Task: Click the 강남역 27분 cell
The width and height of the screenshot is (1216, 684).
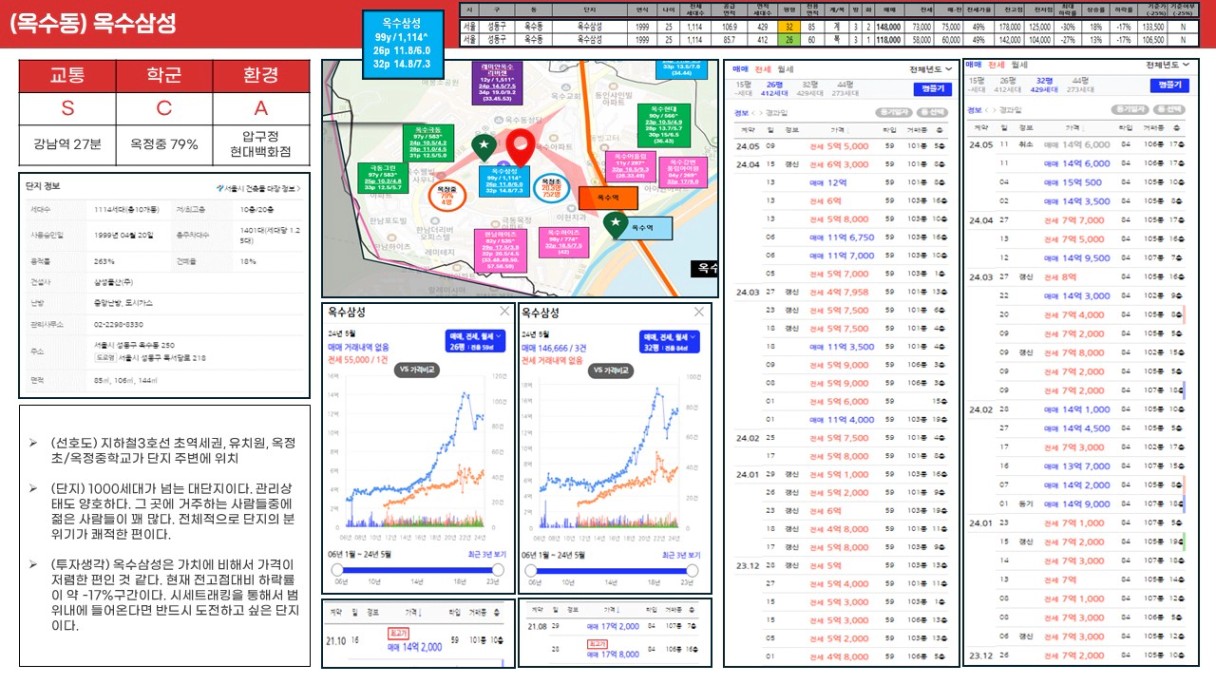Action: click(68, 143)
